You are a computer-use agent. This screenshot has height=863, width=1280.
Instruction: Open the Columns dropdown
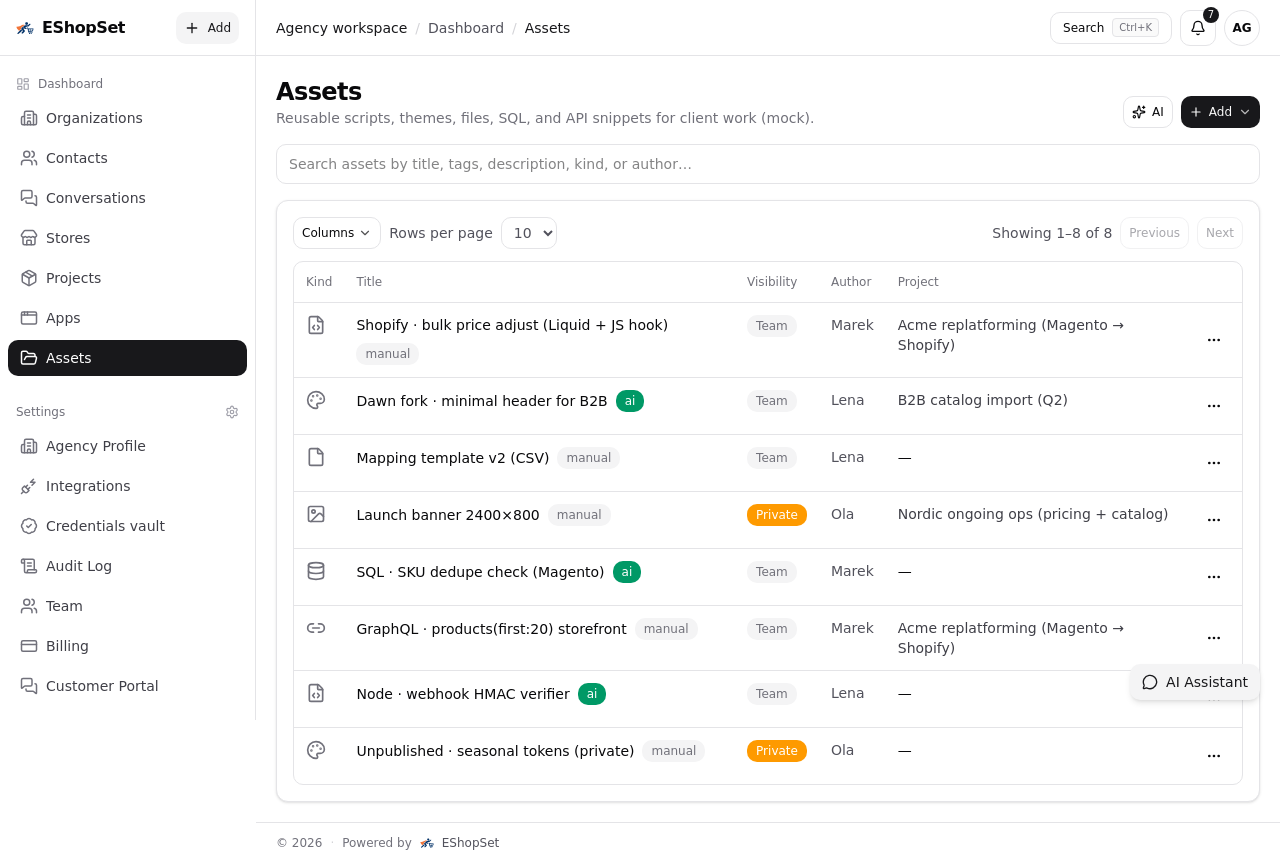[x=336, y=232]
